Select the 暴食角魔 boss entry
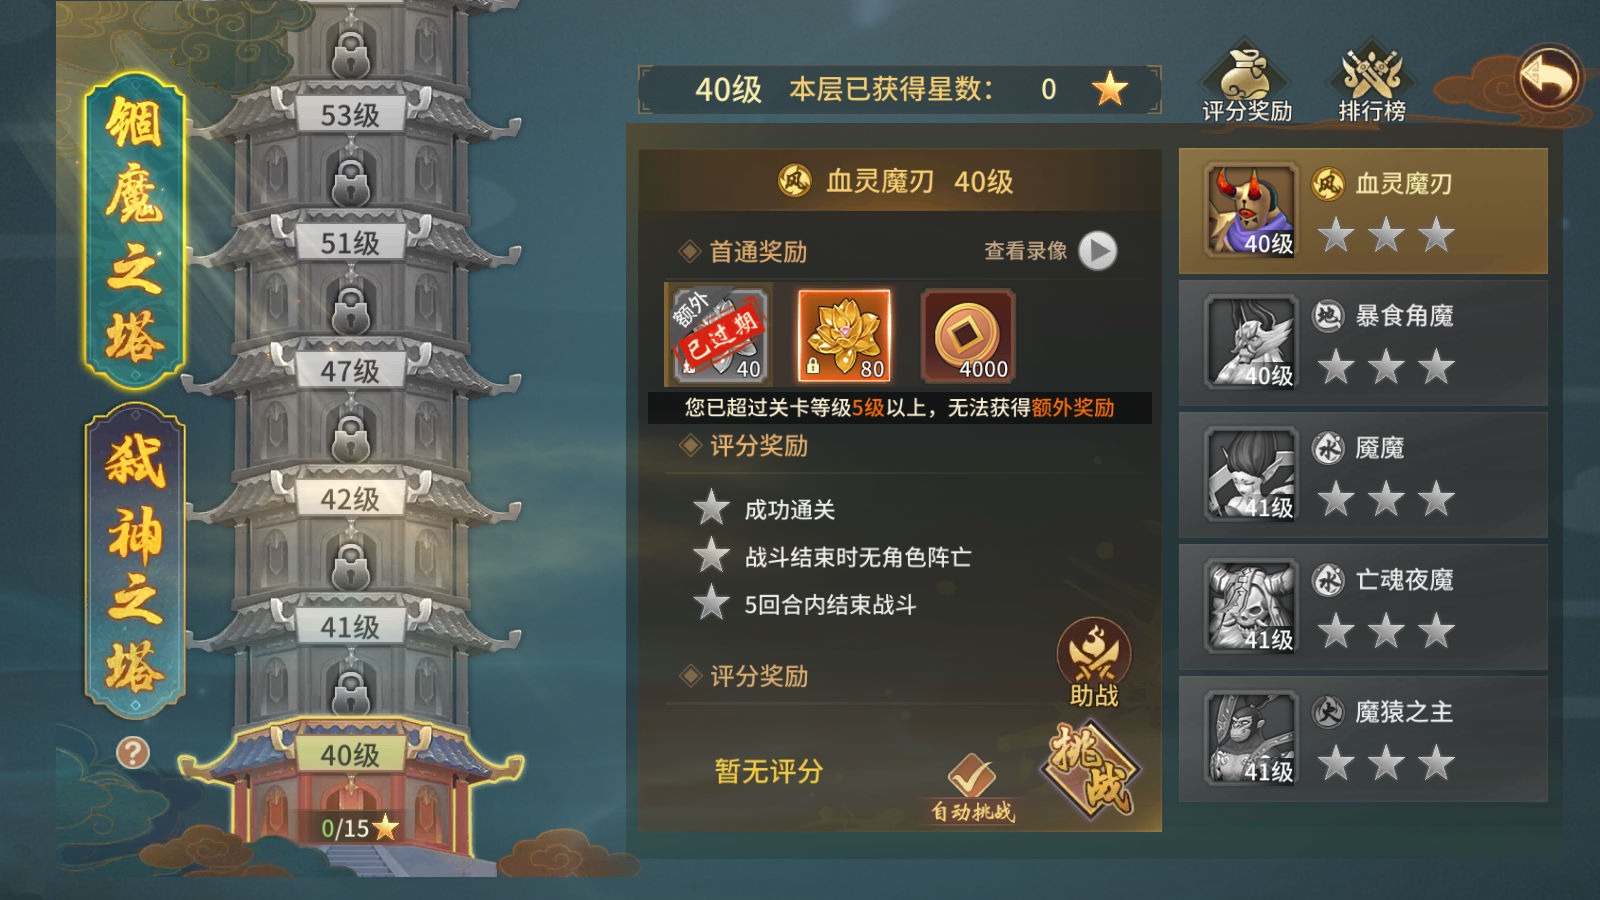 (x=1363, y=343)
